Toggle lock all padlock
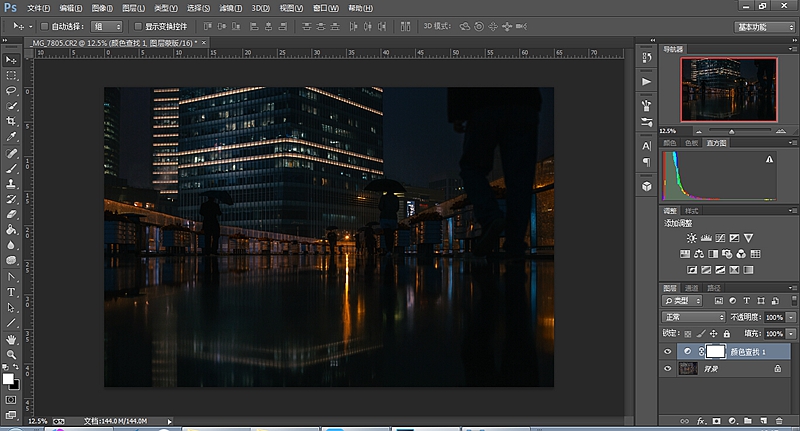Viewport: 800px width, 431px height. [727, 334]
